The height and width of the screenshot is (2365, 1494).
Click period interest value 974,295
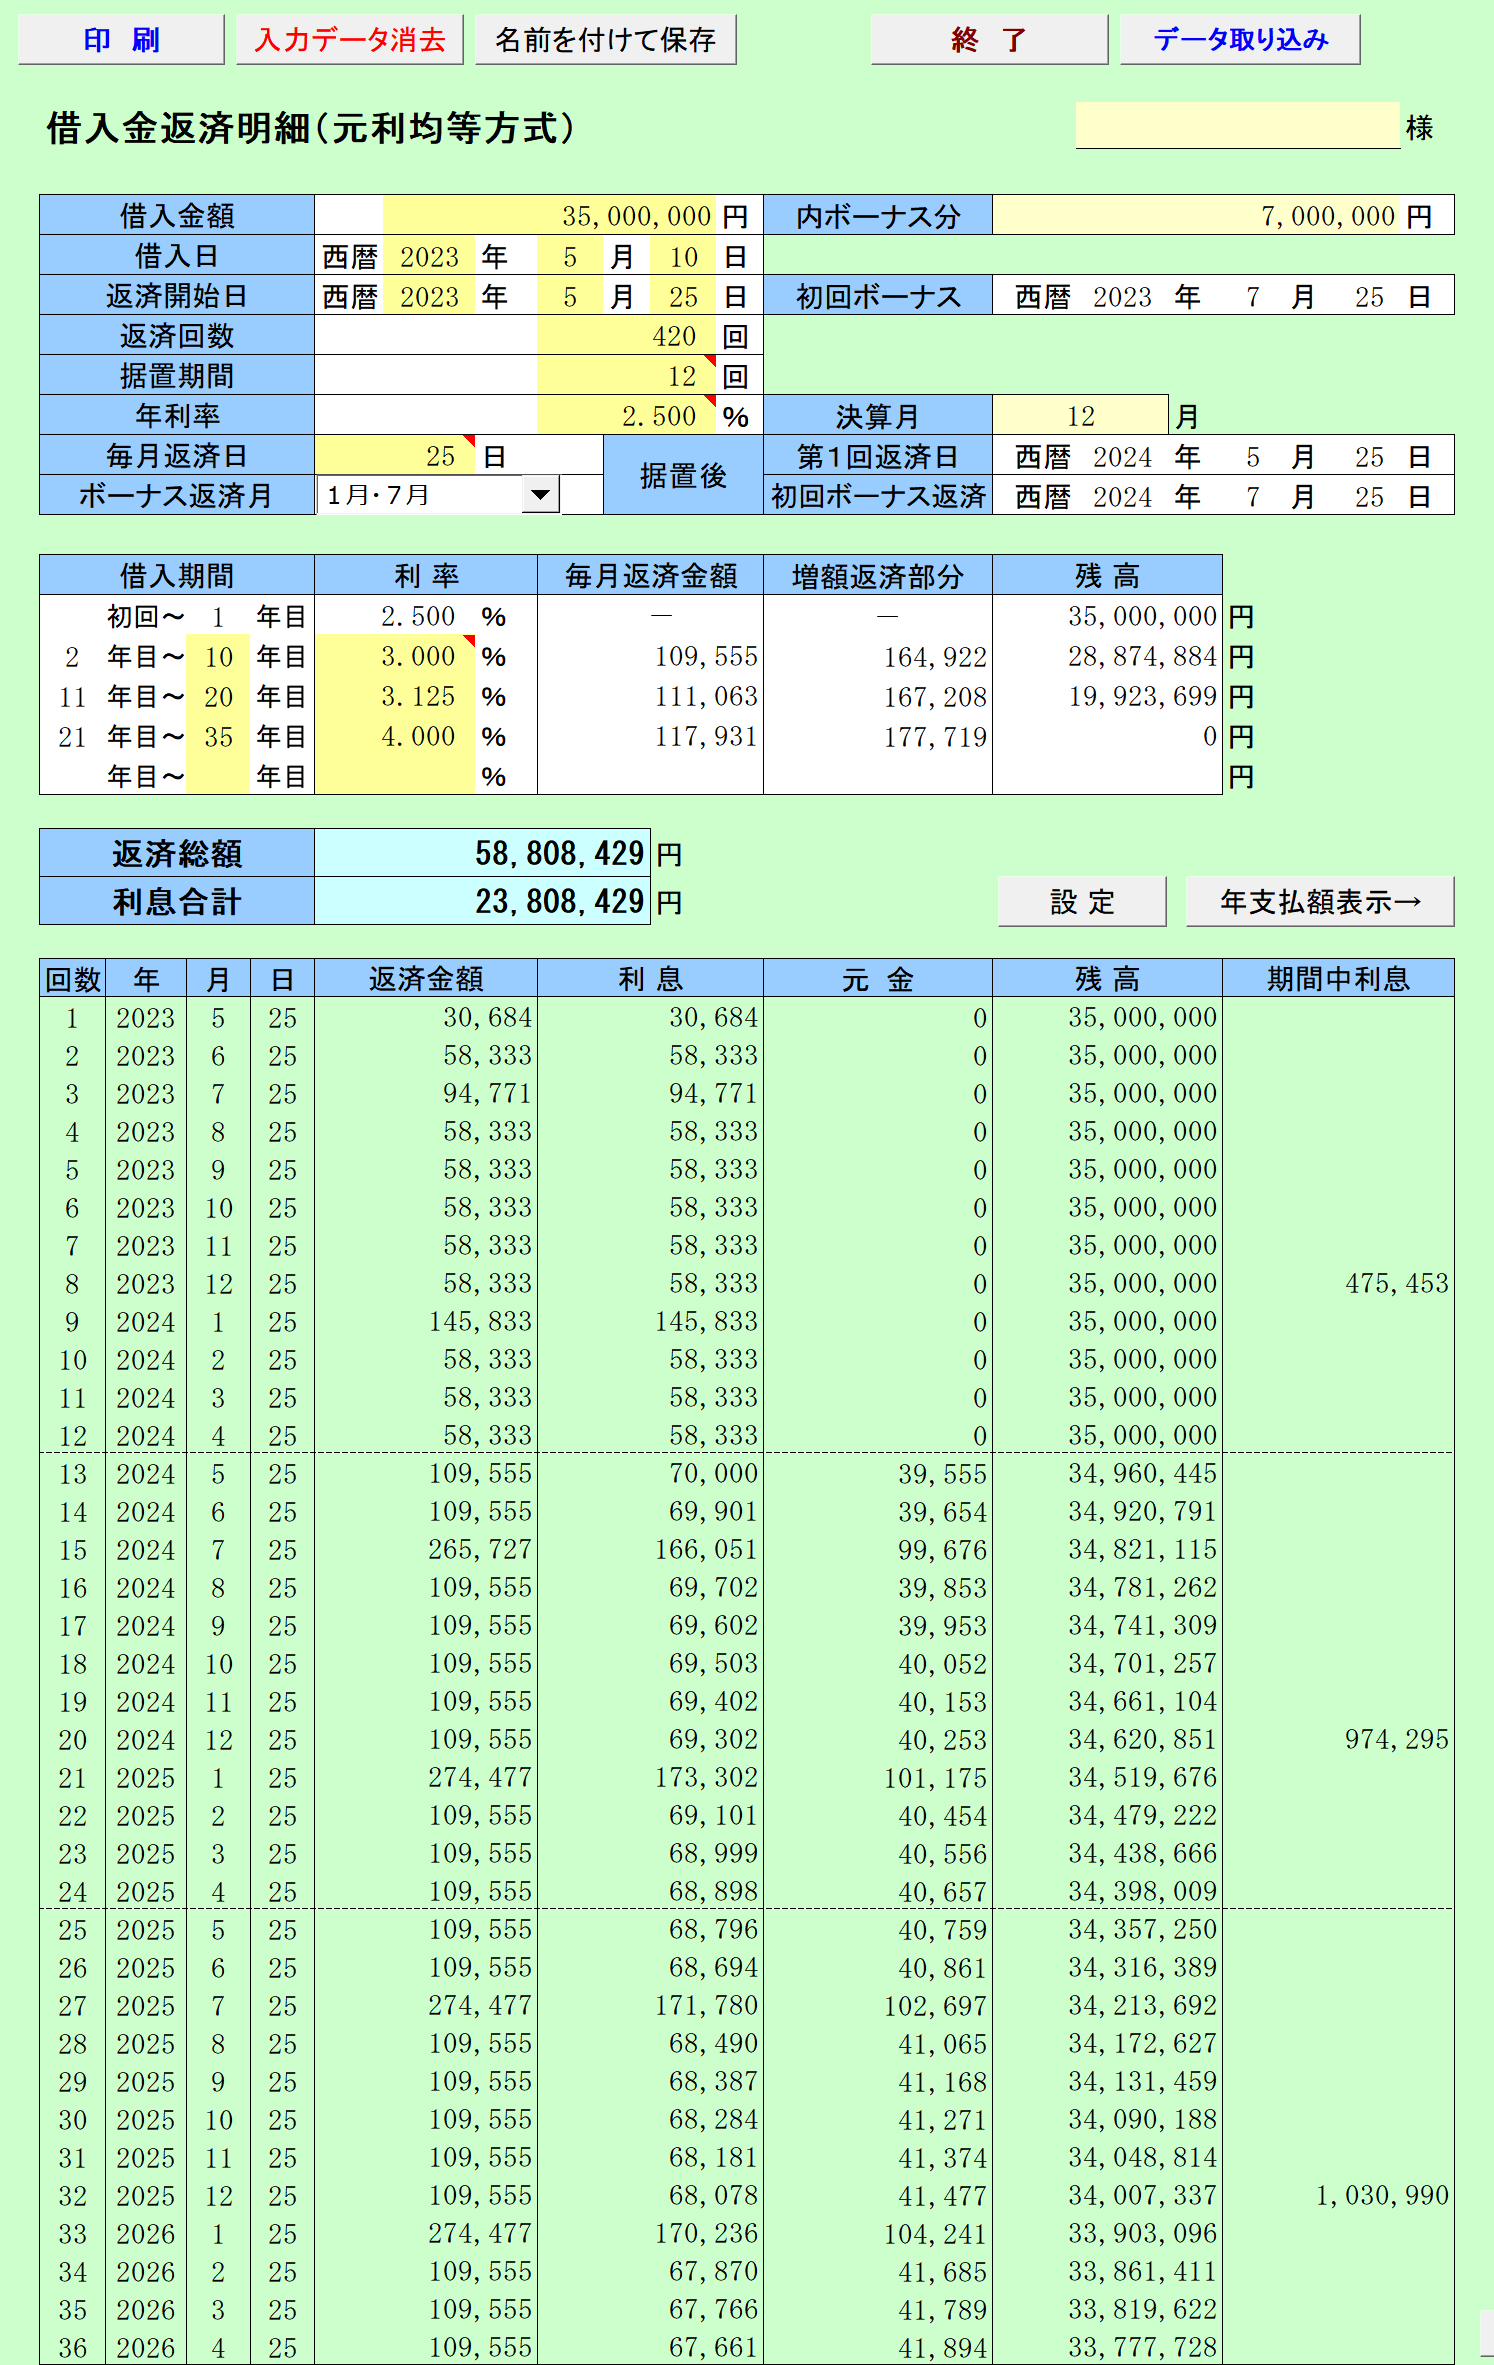[1396, 1739]
